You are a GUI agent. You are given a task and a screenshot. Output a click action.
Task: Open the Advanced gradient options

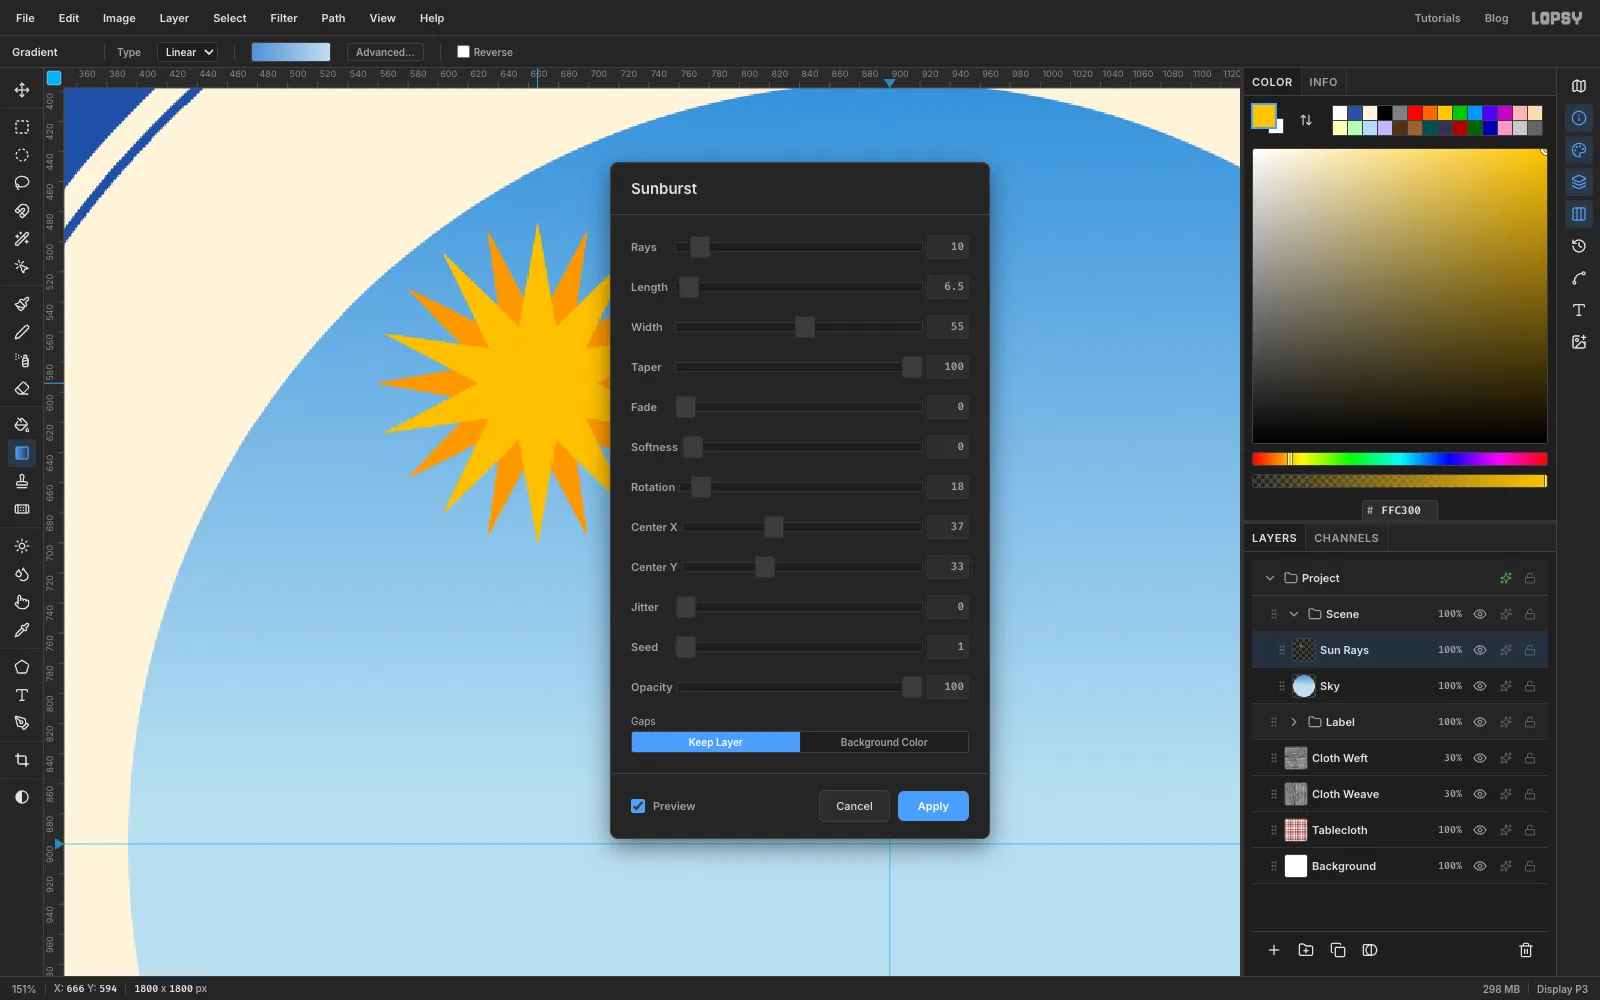385,52
